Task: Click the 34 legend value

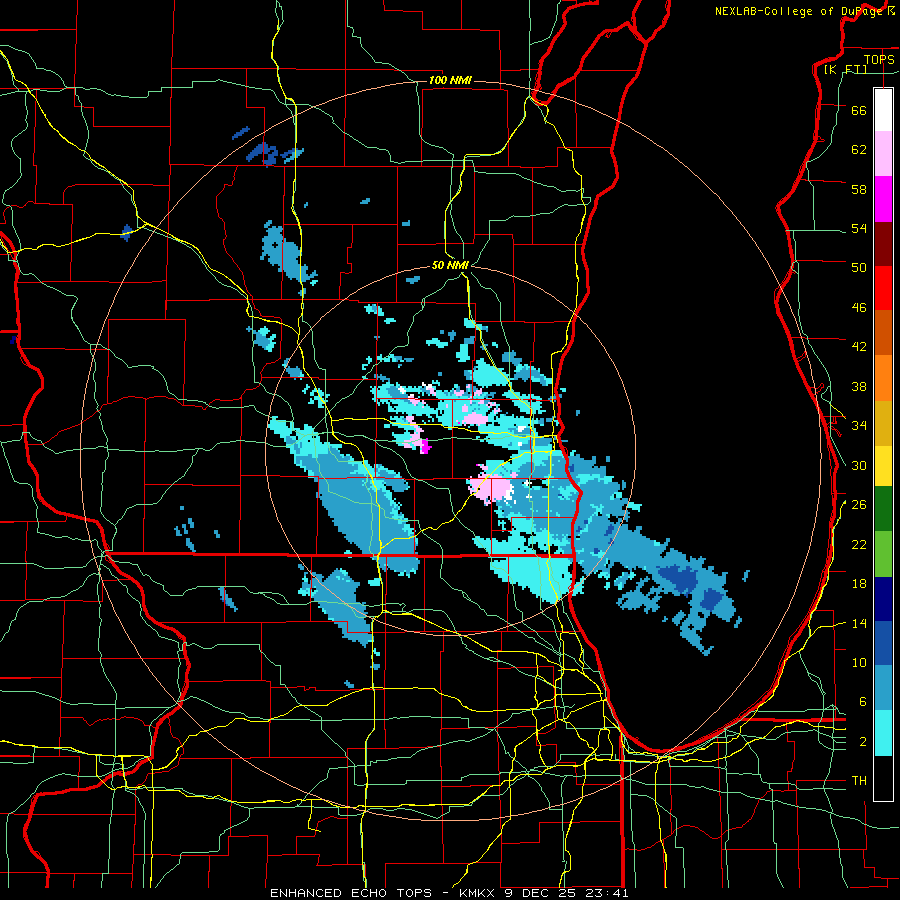Action: tap(859, 426)
